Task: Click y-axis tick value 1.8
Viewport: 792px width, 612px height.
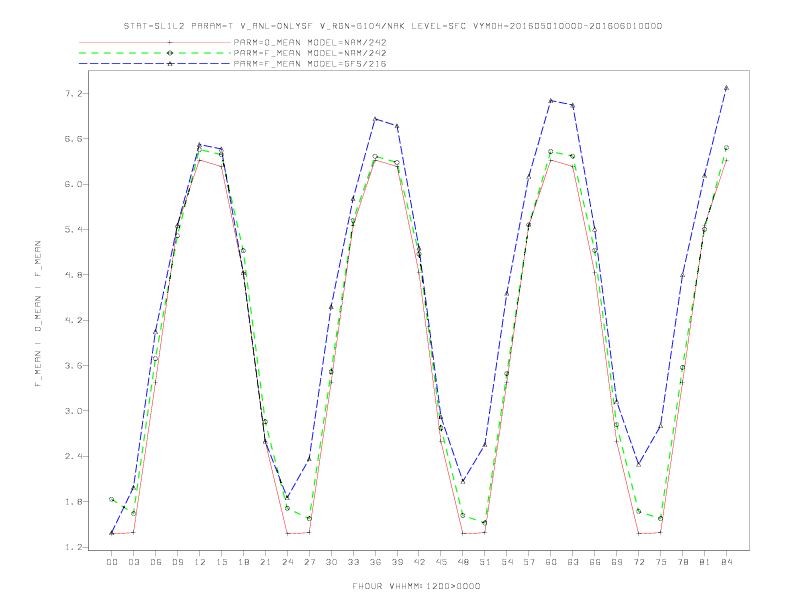Action: 72,502
